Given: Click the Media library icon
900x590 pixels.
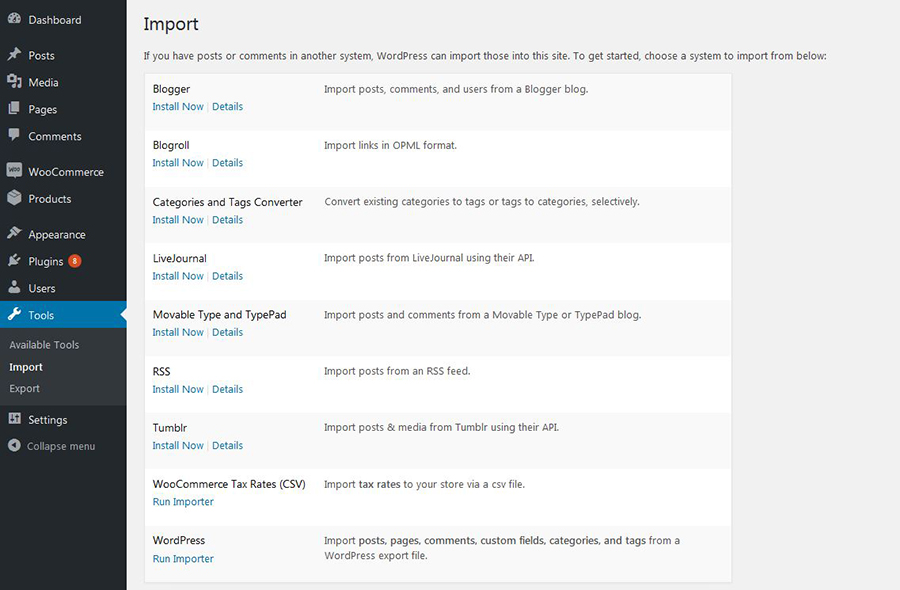Looking at the screenshot, I should click(x=14, y=81).
